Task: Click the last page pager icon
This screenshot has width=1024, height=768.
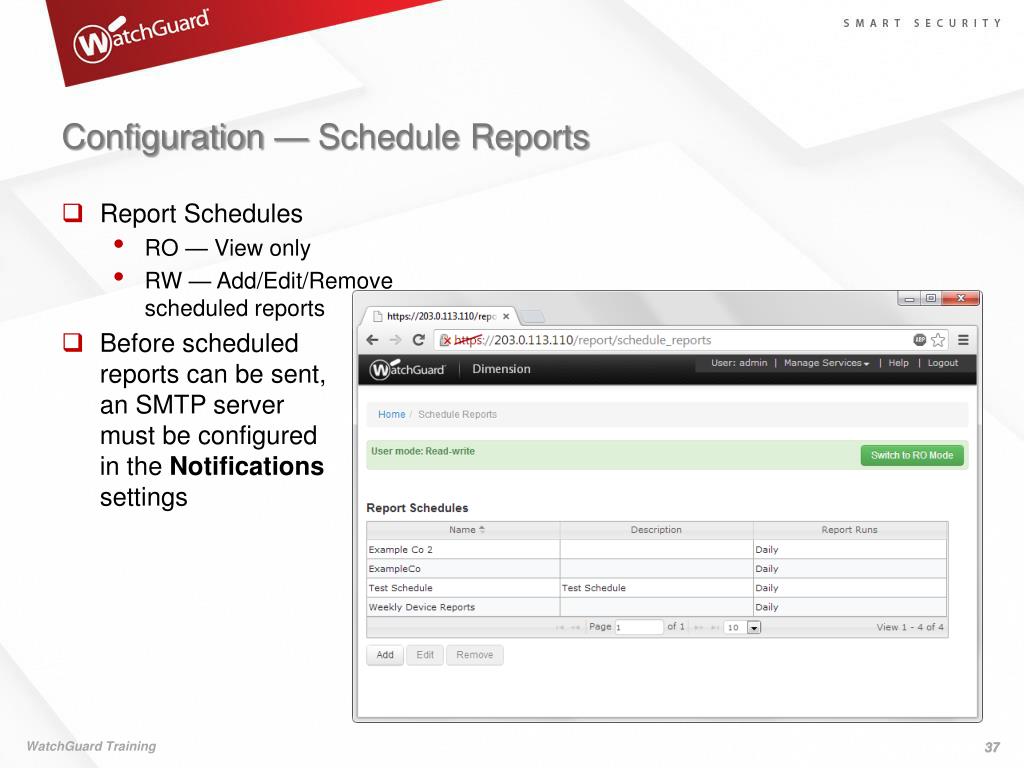Action: click(x=714, y=628)
